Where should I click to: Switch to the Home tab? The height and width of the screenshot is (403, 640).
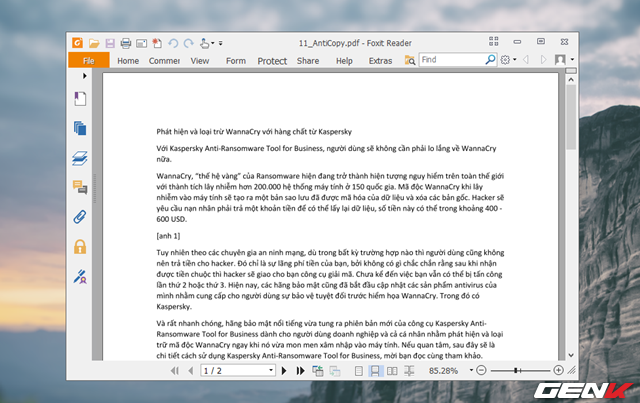128,61
